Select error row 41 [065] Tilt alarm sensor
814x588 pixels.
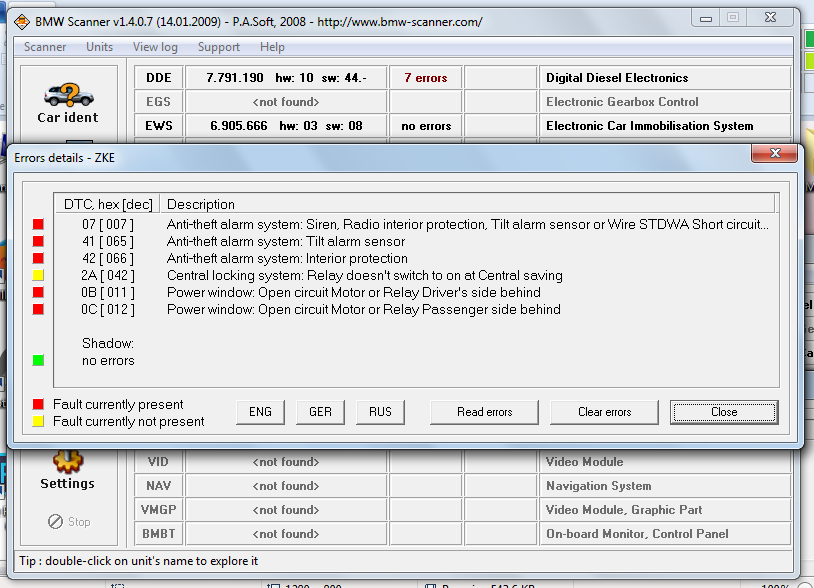[x=415, y=241]
